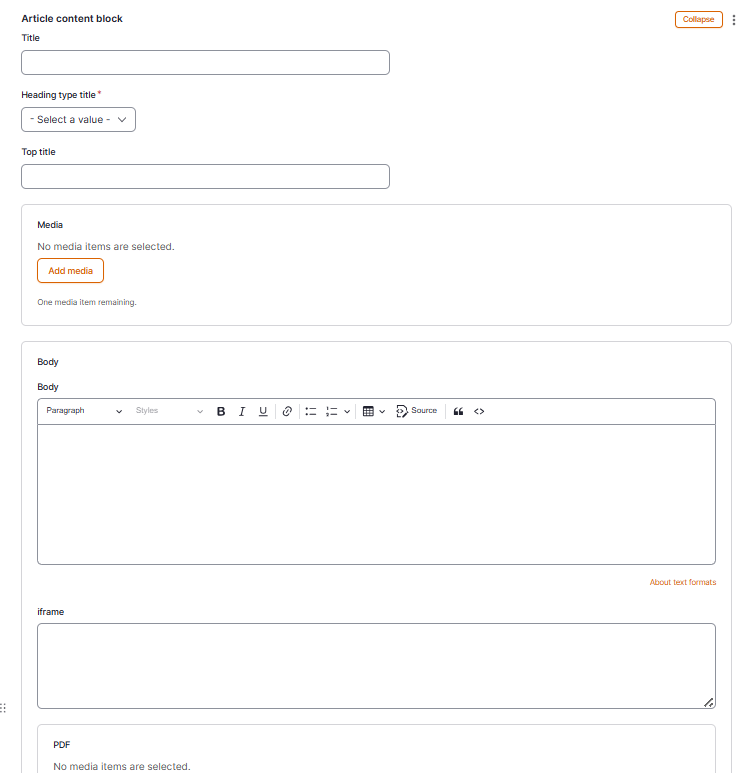The image size is (740, 773).
Task: Click into the iframe text area
Action: (x=376, y=666)
